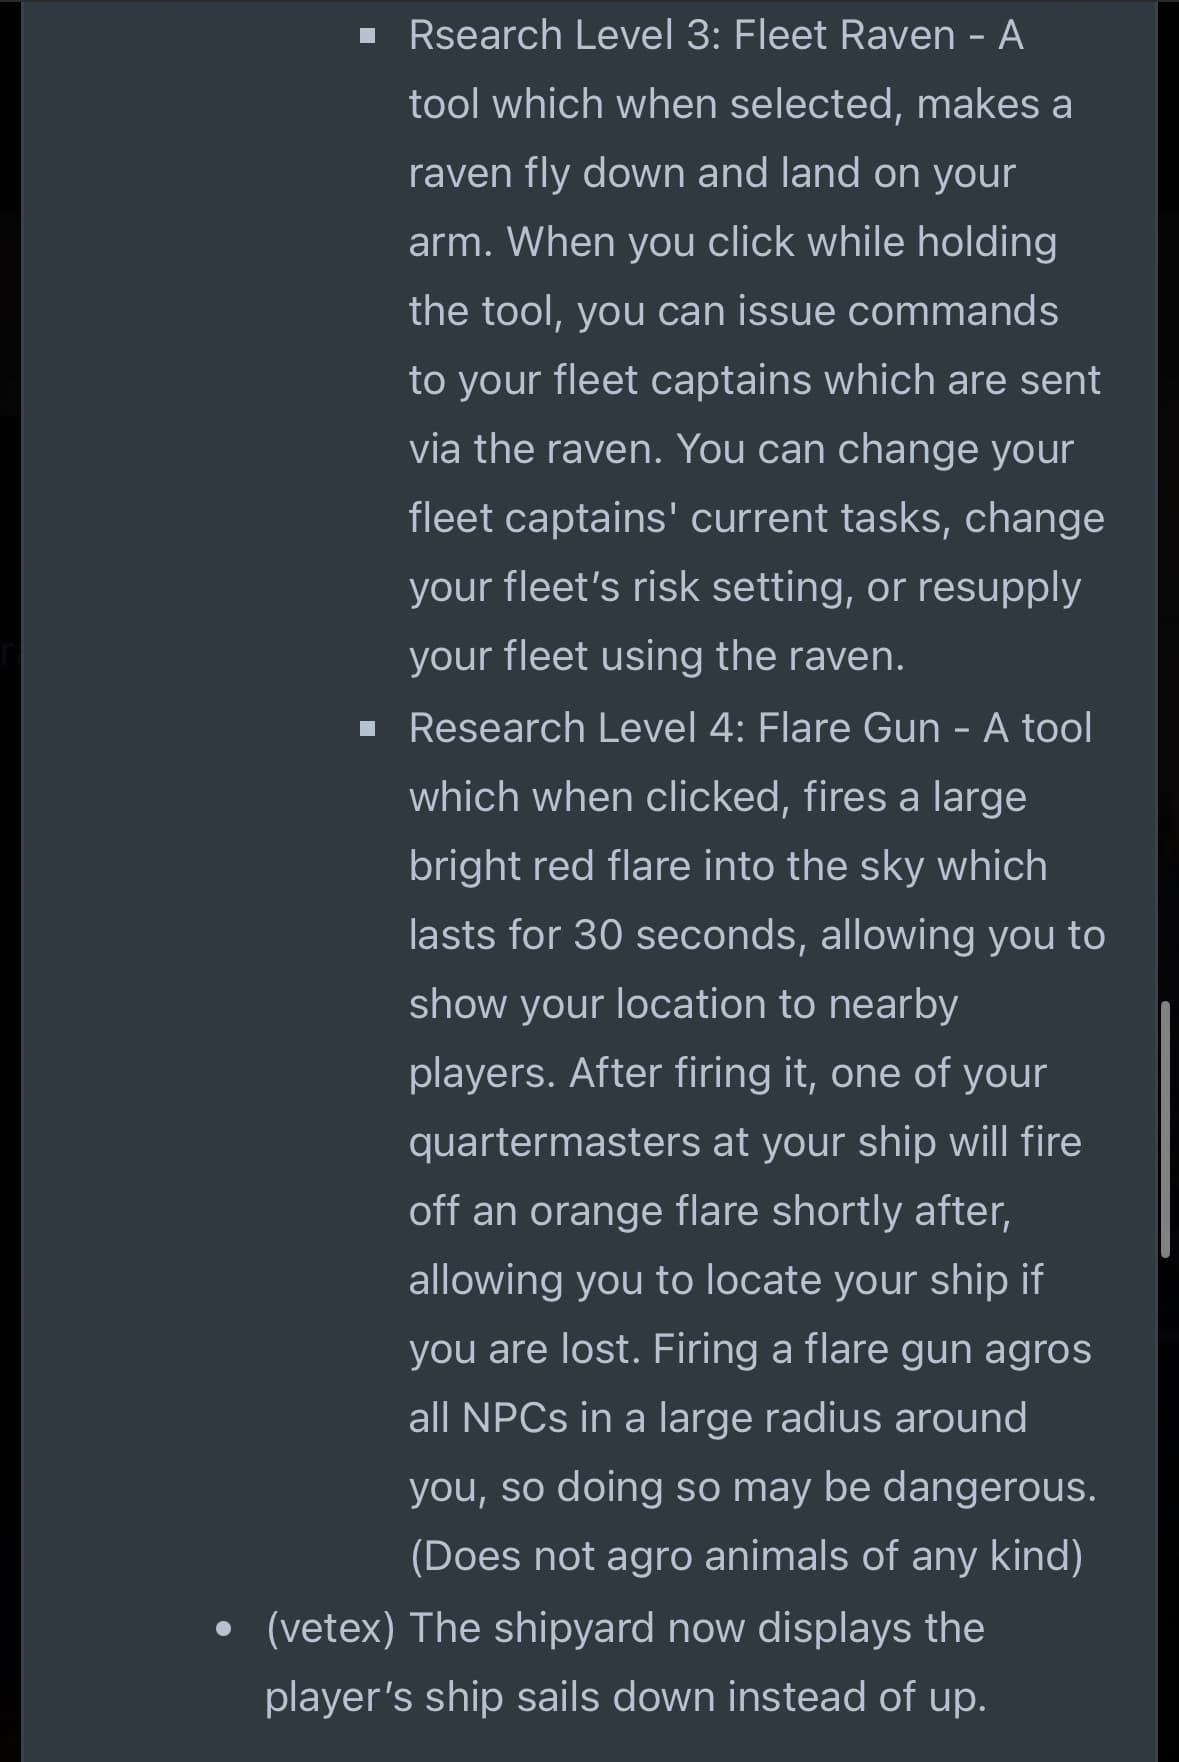This screenshot has width=1179, height=1762.
Task: Click the line "raven fly down and land on your"
Action: coord(711,173)
